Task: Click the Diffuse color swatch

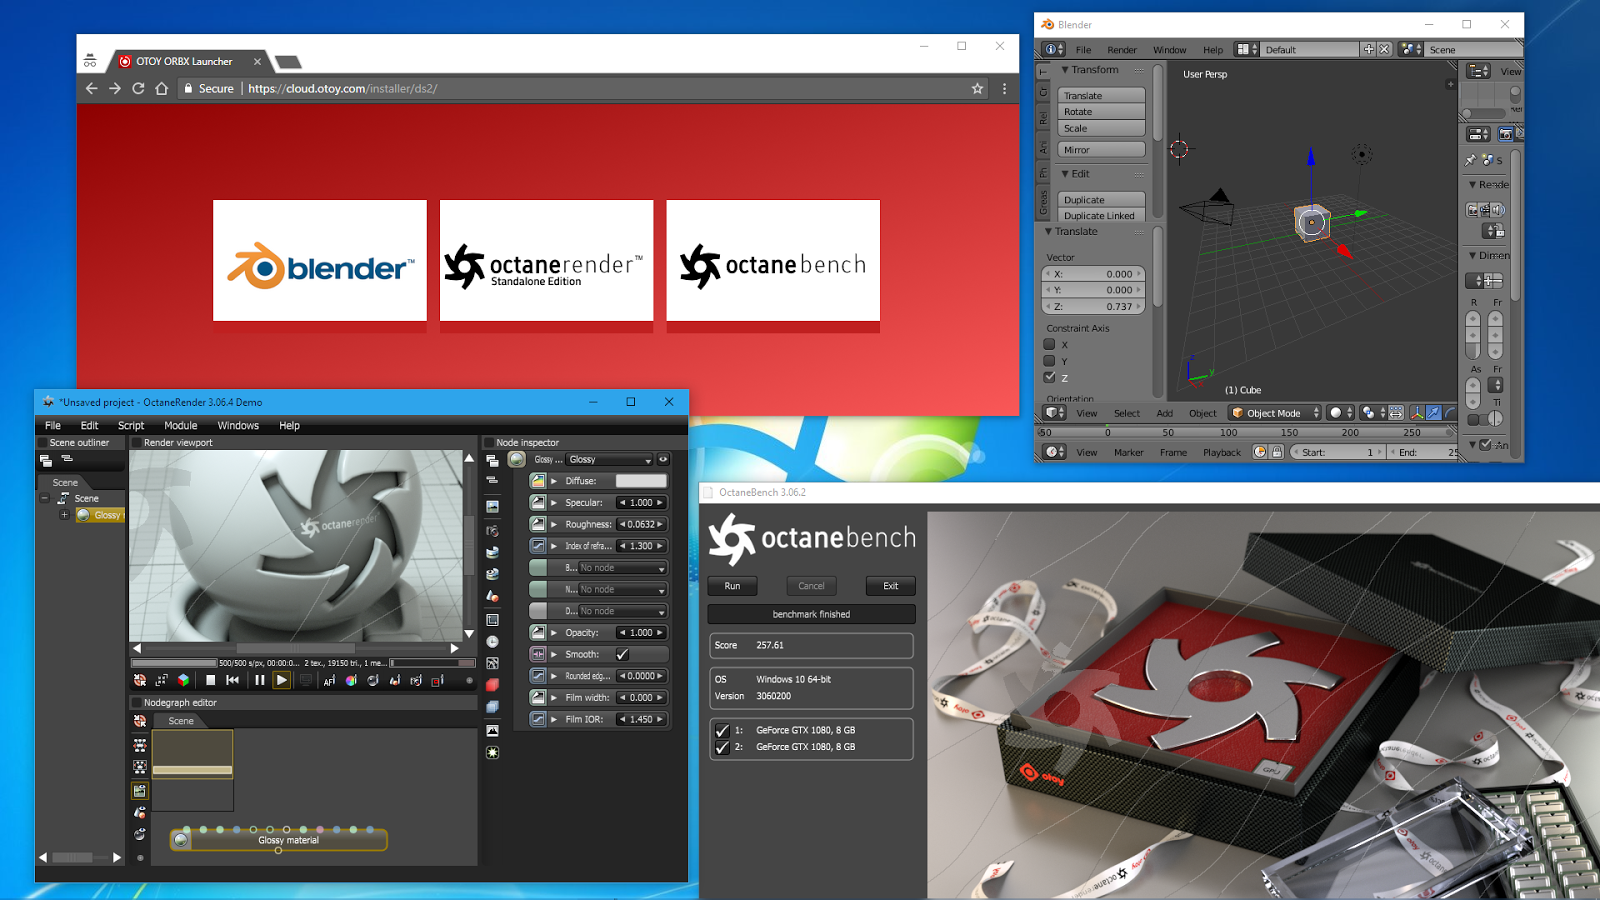Action: click(641, 481)
